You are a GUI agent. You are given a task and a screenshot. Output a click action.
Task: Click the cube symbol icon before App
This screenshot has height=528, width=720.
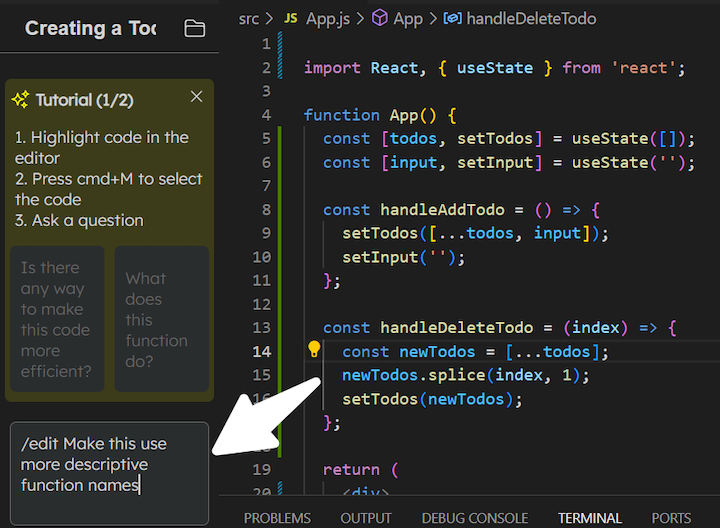pos(380,18)
